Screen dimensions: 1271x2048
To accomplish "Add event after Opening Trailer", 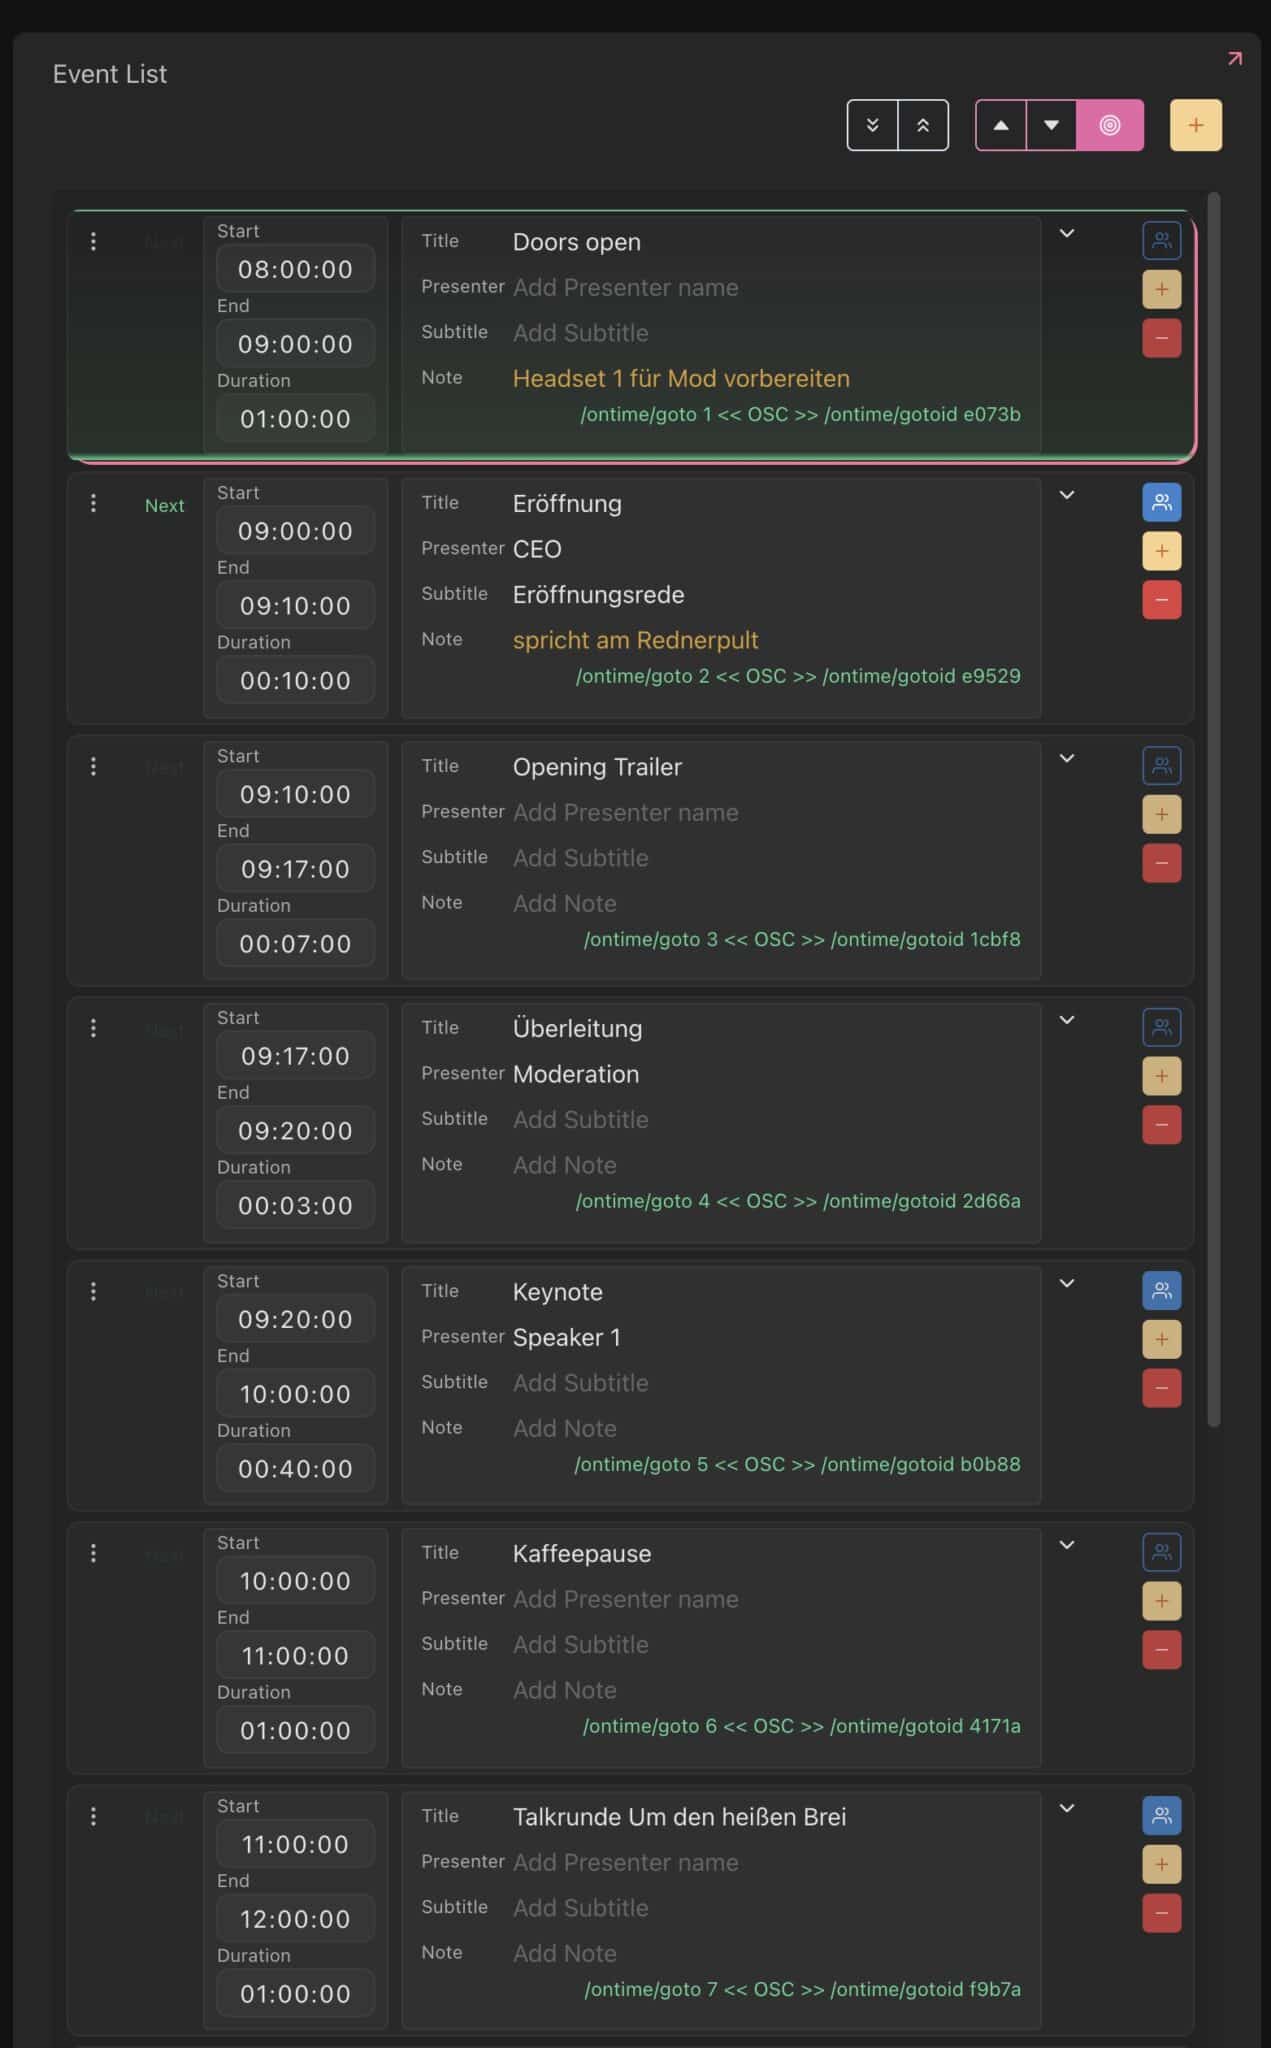I will click(x=1161, y=814).
